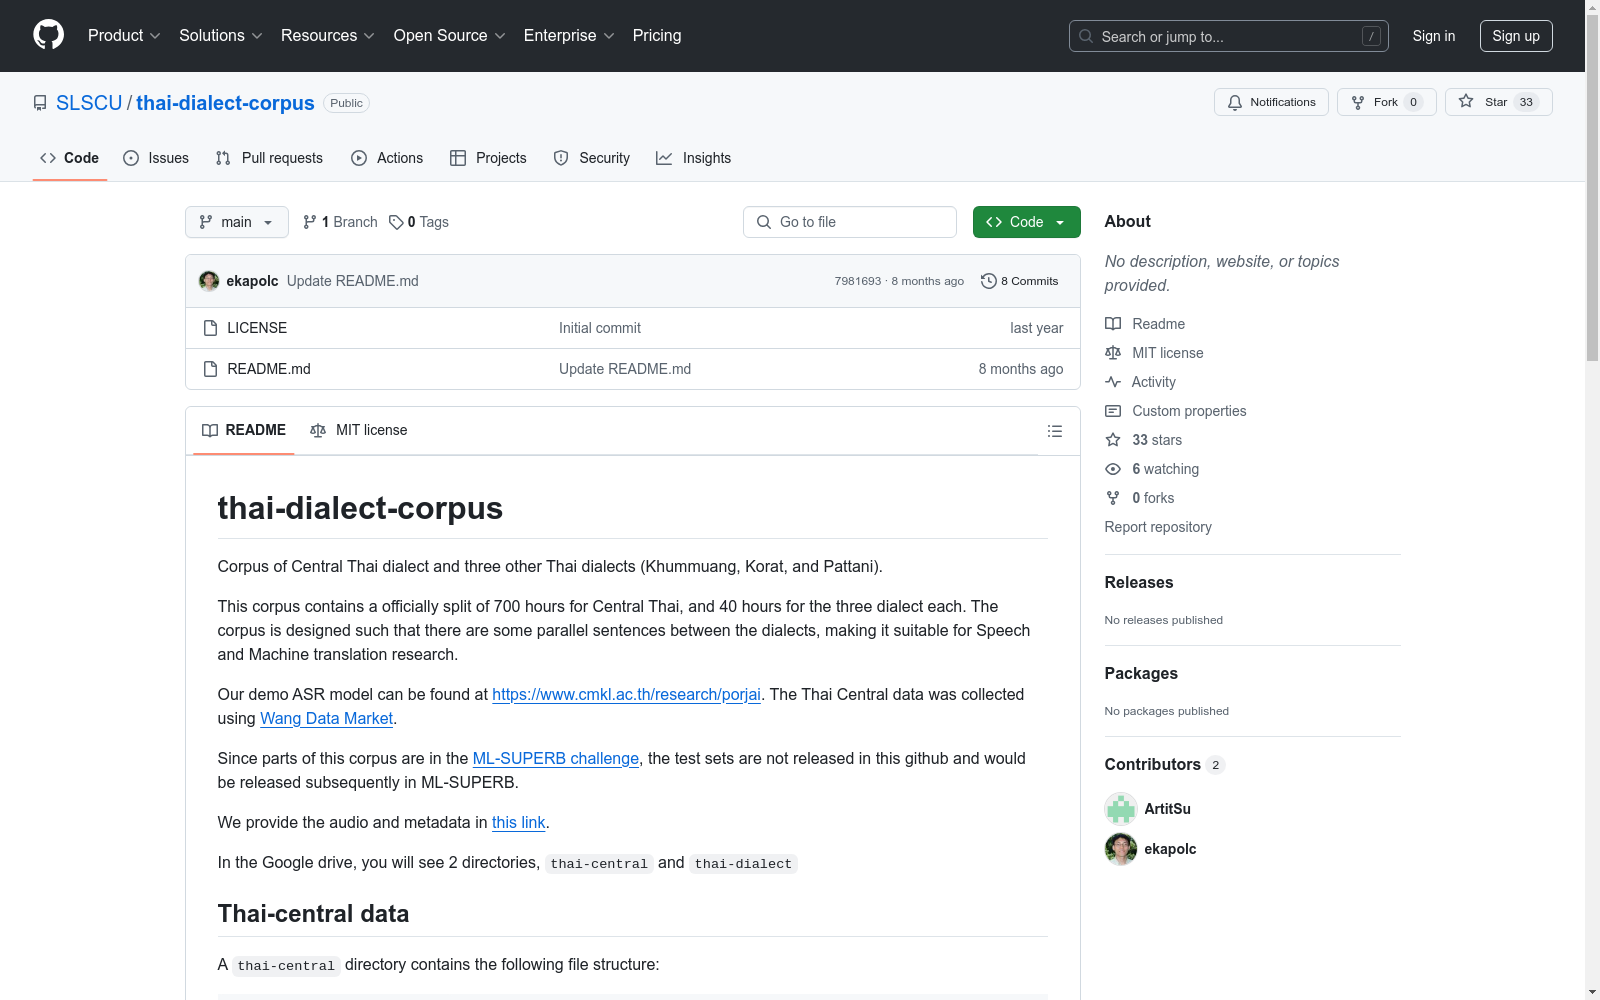Open the Initial commit message link
1600x1000 pixels.
pyautogui.click(x=600, y=328)
